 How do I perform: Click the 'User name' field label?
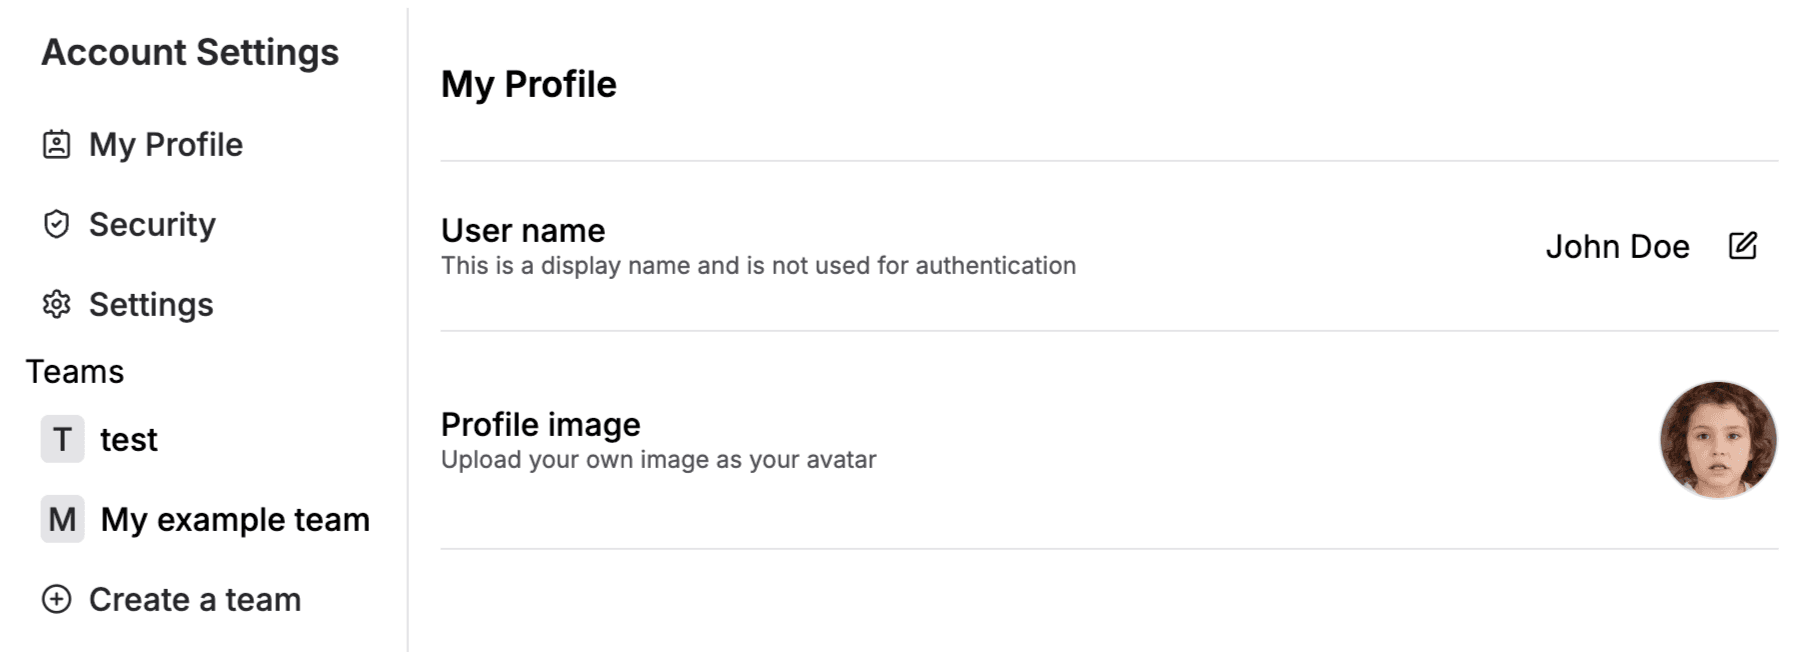tap(523, 231)
